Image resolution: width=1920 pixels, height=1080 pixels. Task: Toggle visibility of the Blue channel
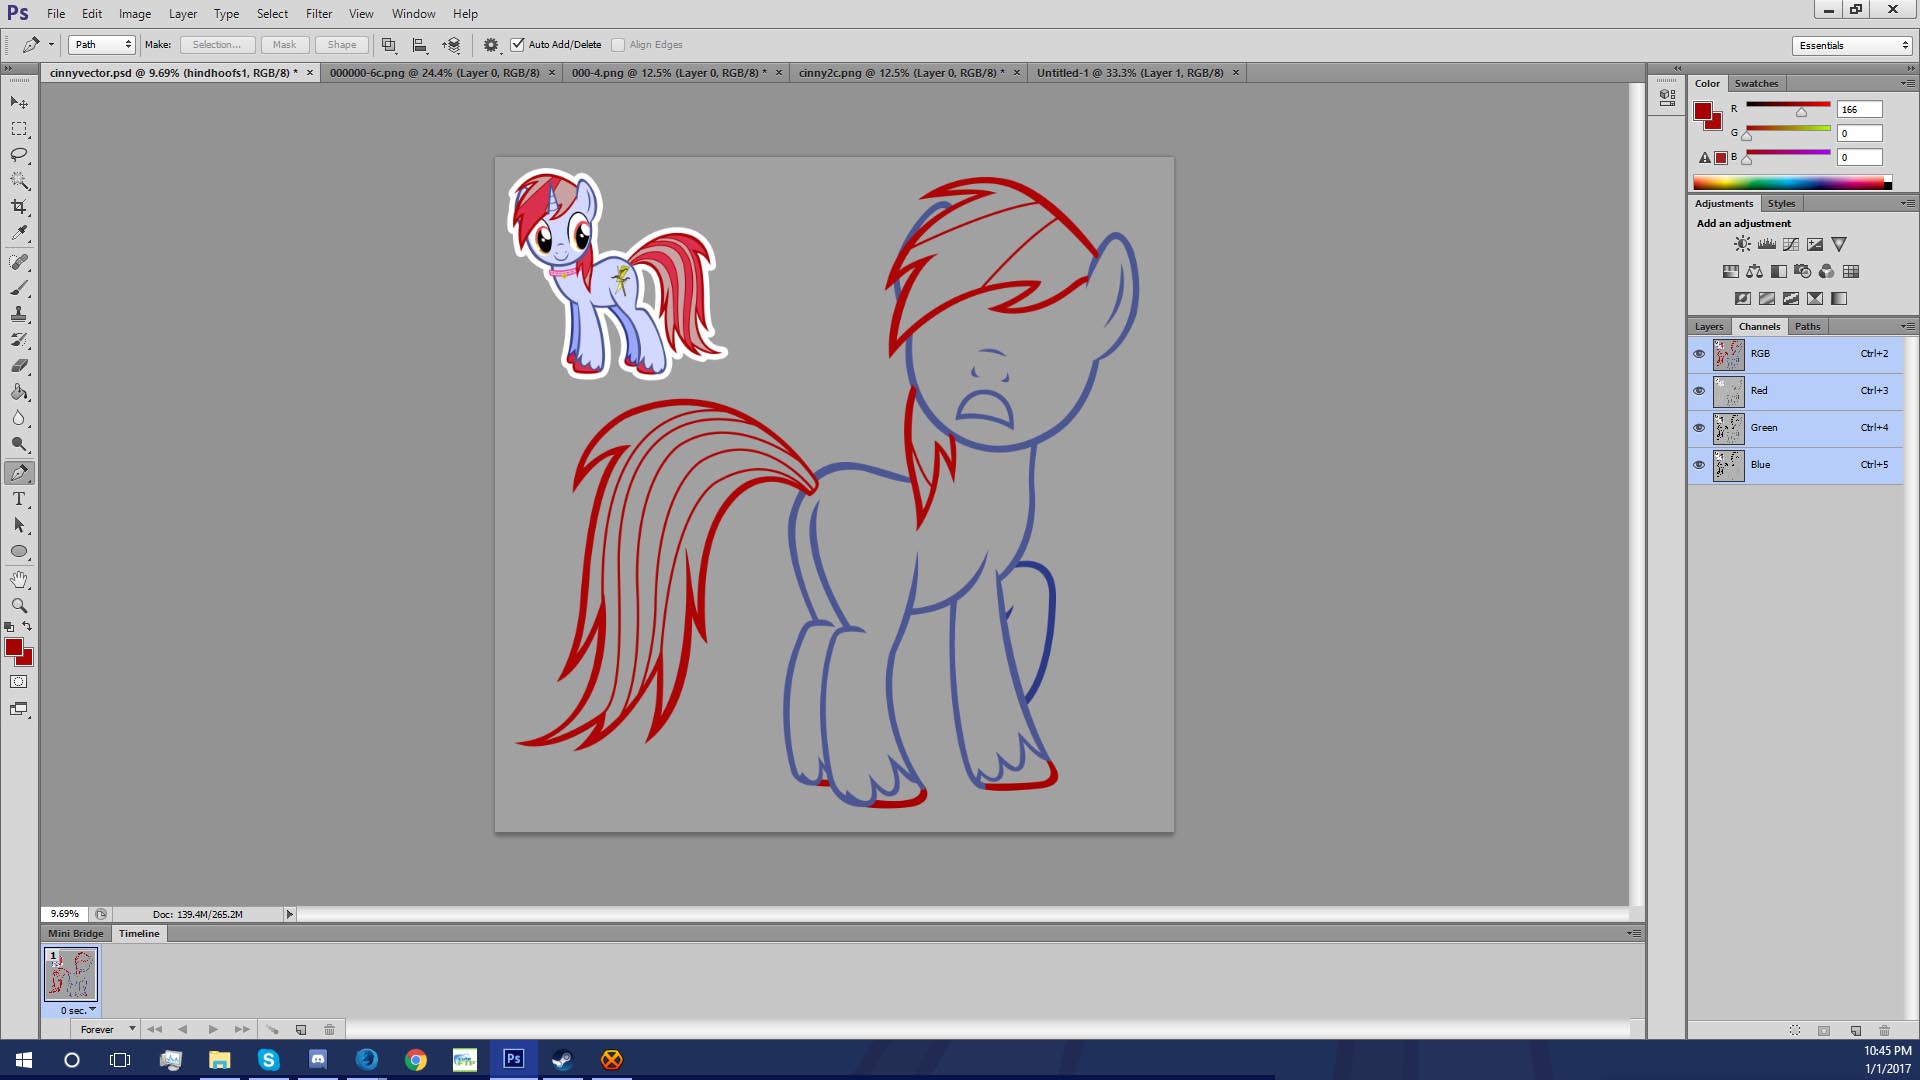pos(1698,465)
